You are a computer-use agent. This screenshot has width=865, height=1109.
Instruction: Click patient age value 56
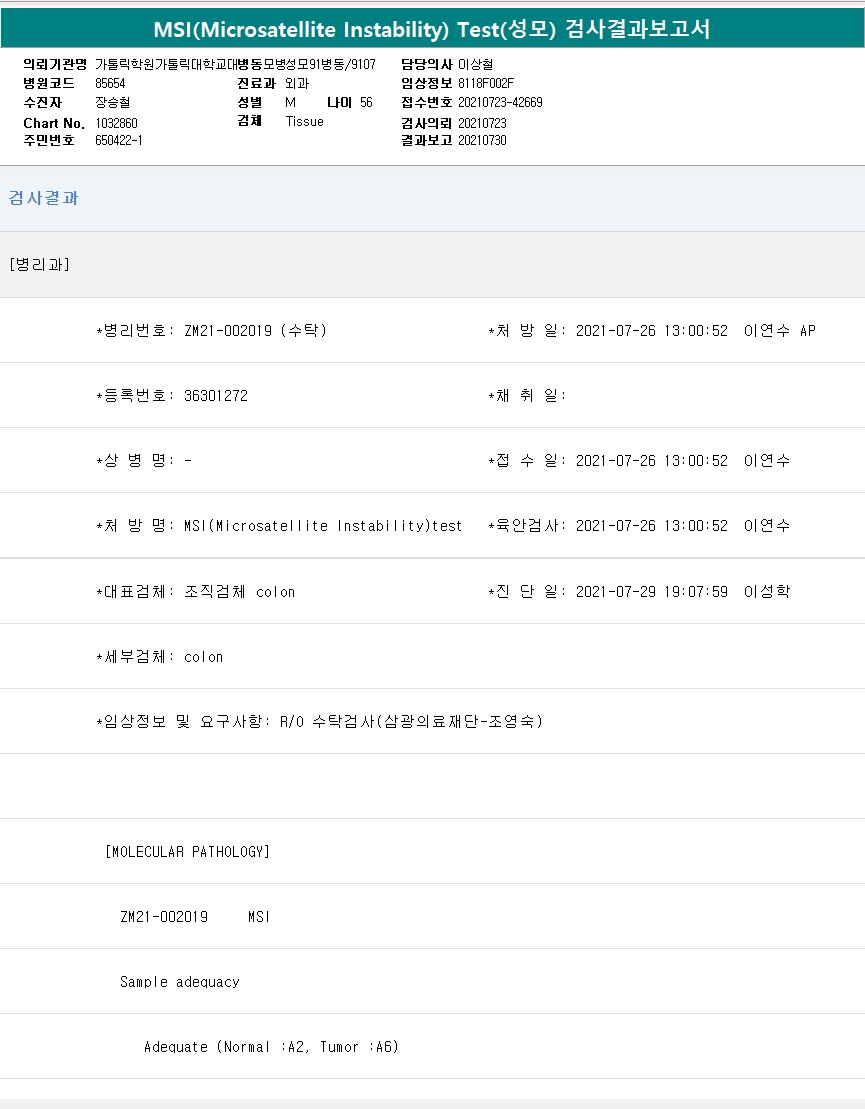[x=366, y=103]
